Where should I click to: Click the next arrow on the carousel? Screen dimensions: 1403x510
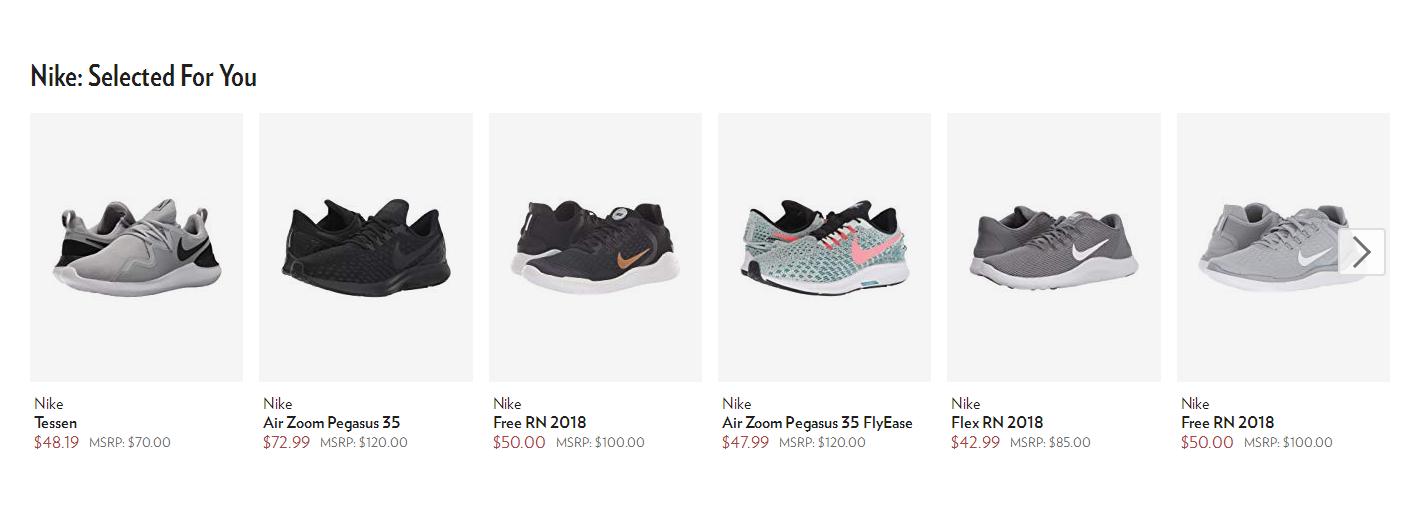[1361, 251]
